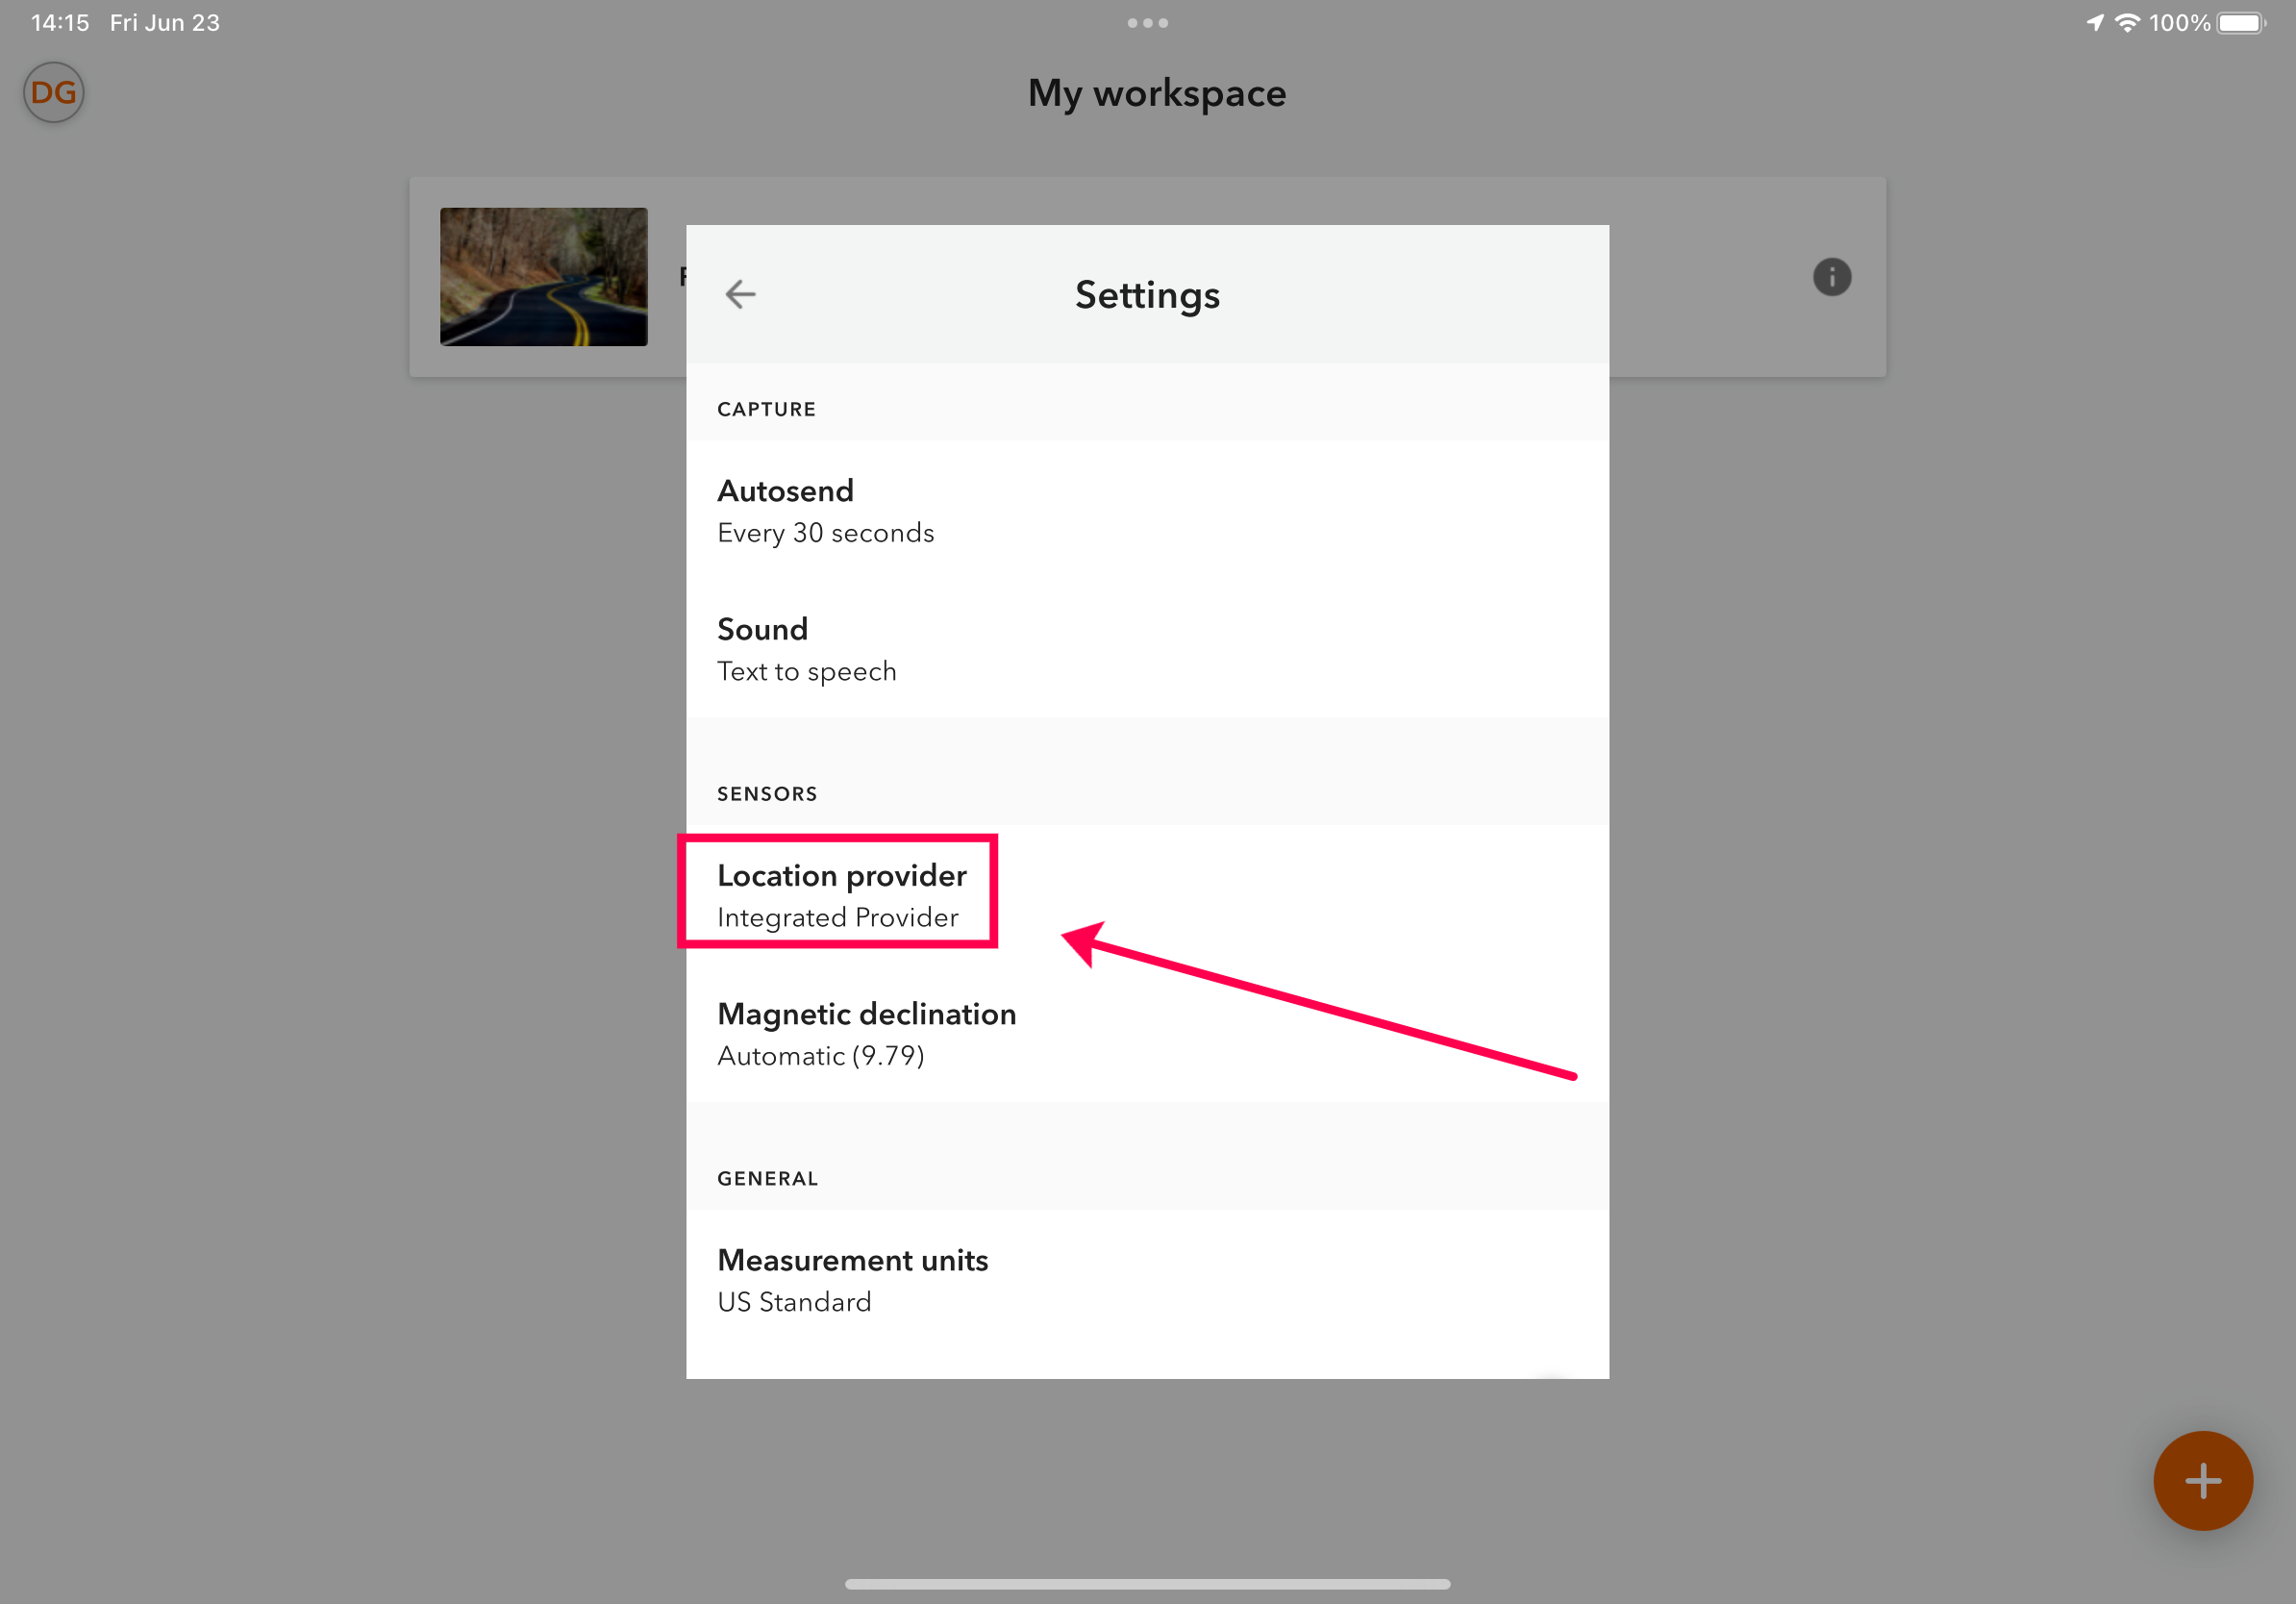Tap the Wi-Fi status icon
Screen dimensions: 2296x1604
click(2127, 23)
